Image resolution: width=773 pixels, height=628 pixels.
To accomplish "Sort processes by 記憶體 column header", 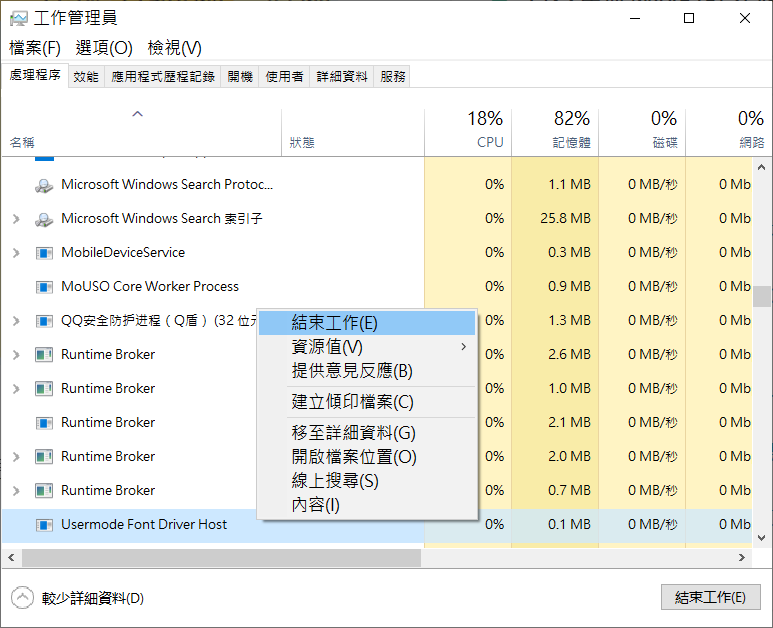I will tap(555, 133).
